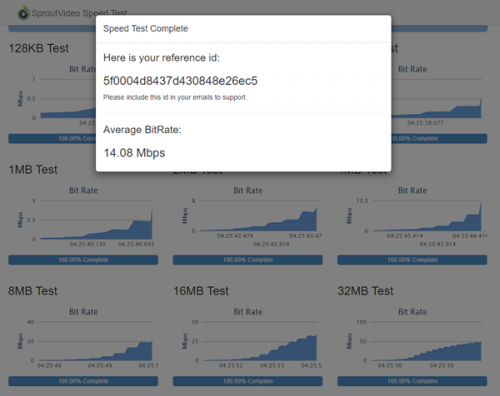The width and height of the screenshot is (500, 396).
Task: Click the 04:25:38.077 timestamp label
Action: coord(426,123)
